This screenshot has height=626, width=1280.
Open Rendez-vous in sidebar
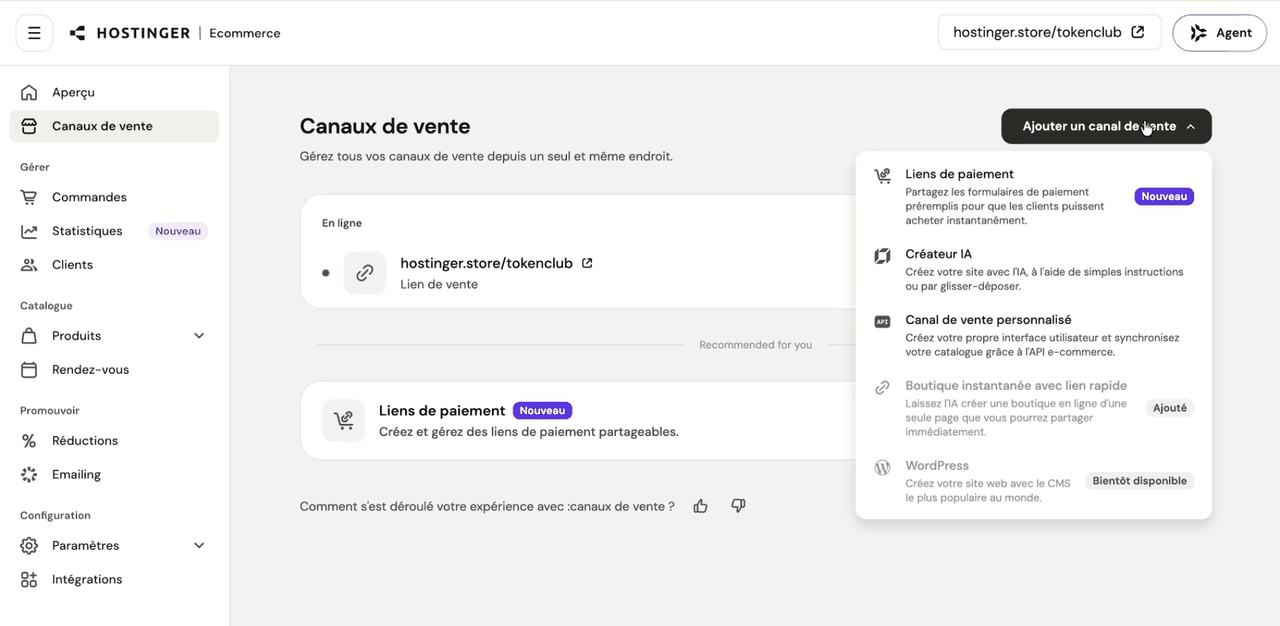tap(114, 370)
